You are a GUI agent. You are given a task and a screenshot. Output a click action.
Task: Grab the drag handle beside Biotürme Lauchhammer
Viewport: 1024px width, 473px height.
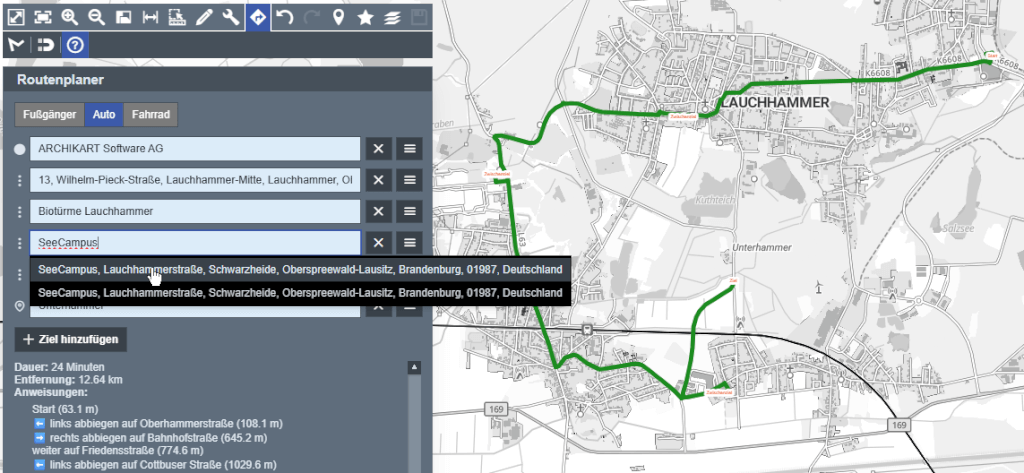click(x=20, y=212)
